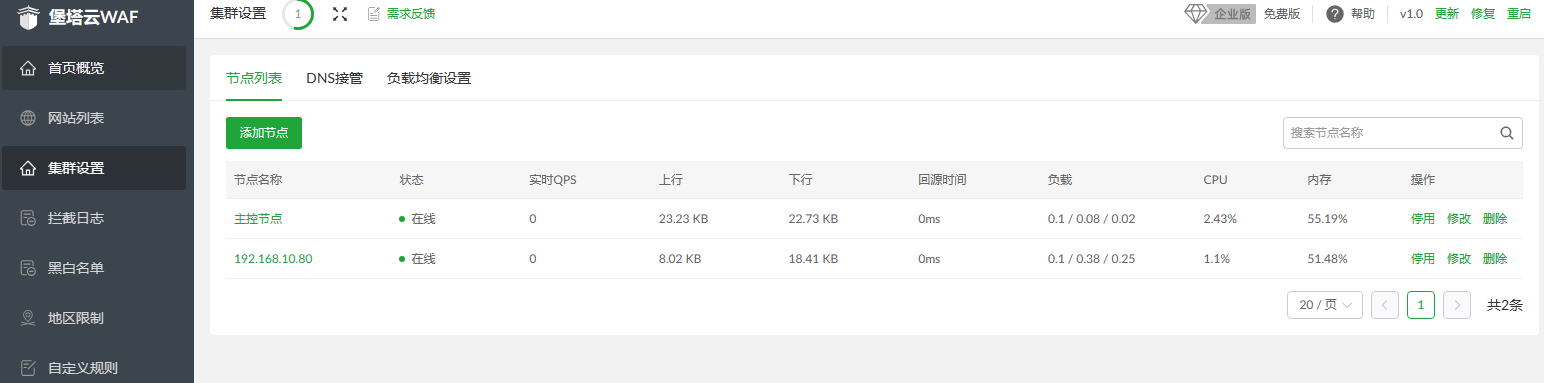Open 拦截日志 in the sidebar
Screen dimensions: 1544x383
pos(93,218)
